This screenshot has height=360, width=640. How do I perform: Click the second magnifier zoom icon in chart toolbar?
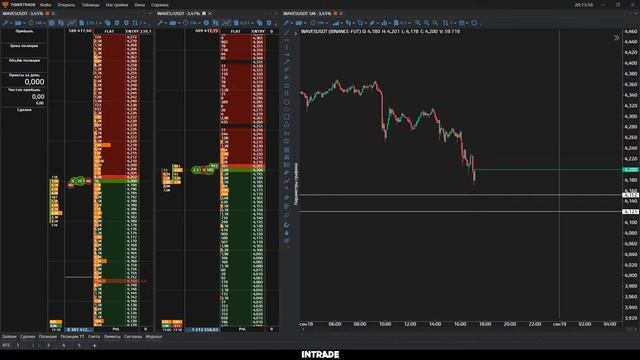coord(427,23)
